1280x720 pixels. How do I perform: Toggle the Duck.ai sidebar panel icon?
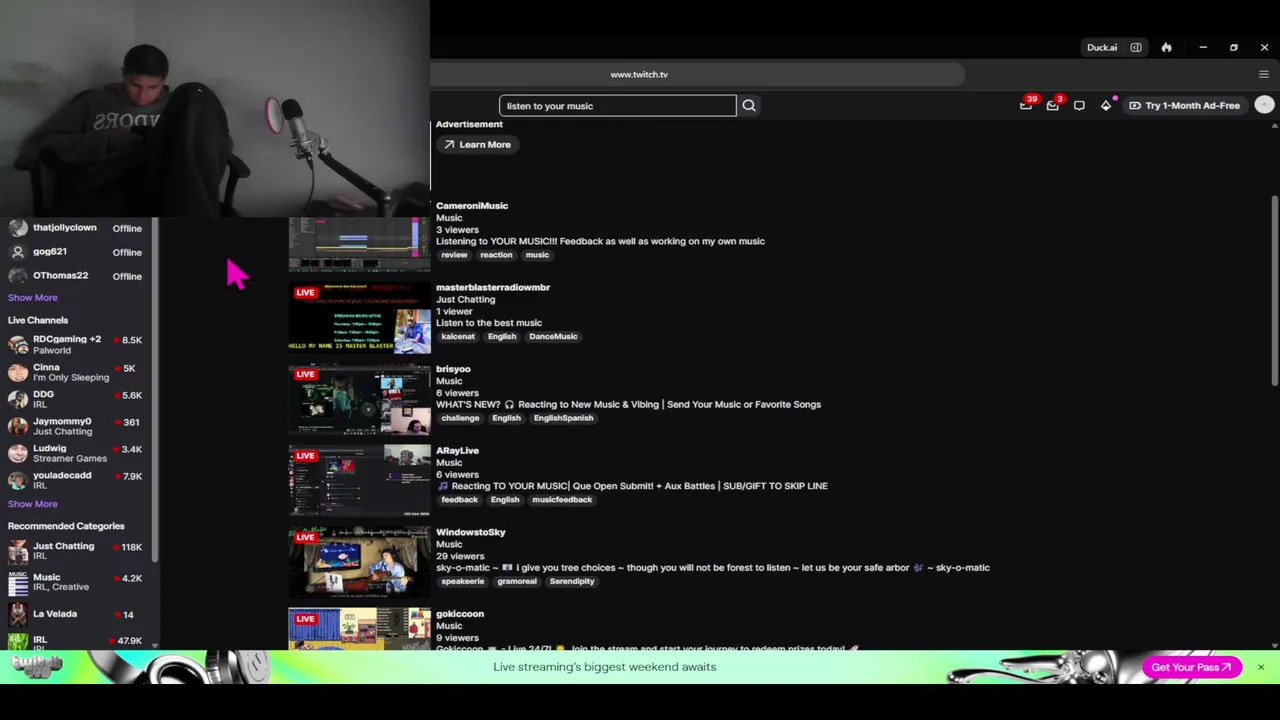click(x=1136, y=47)
